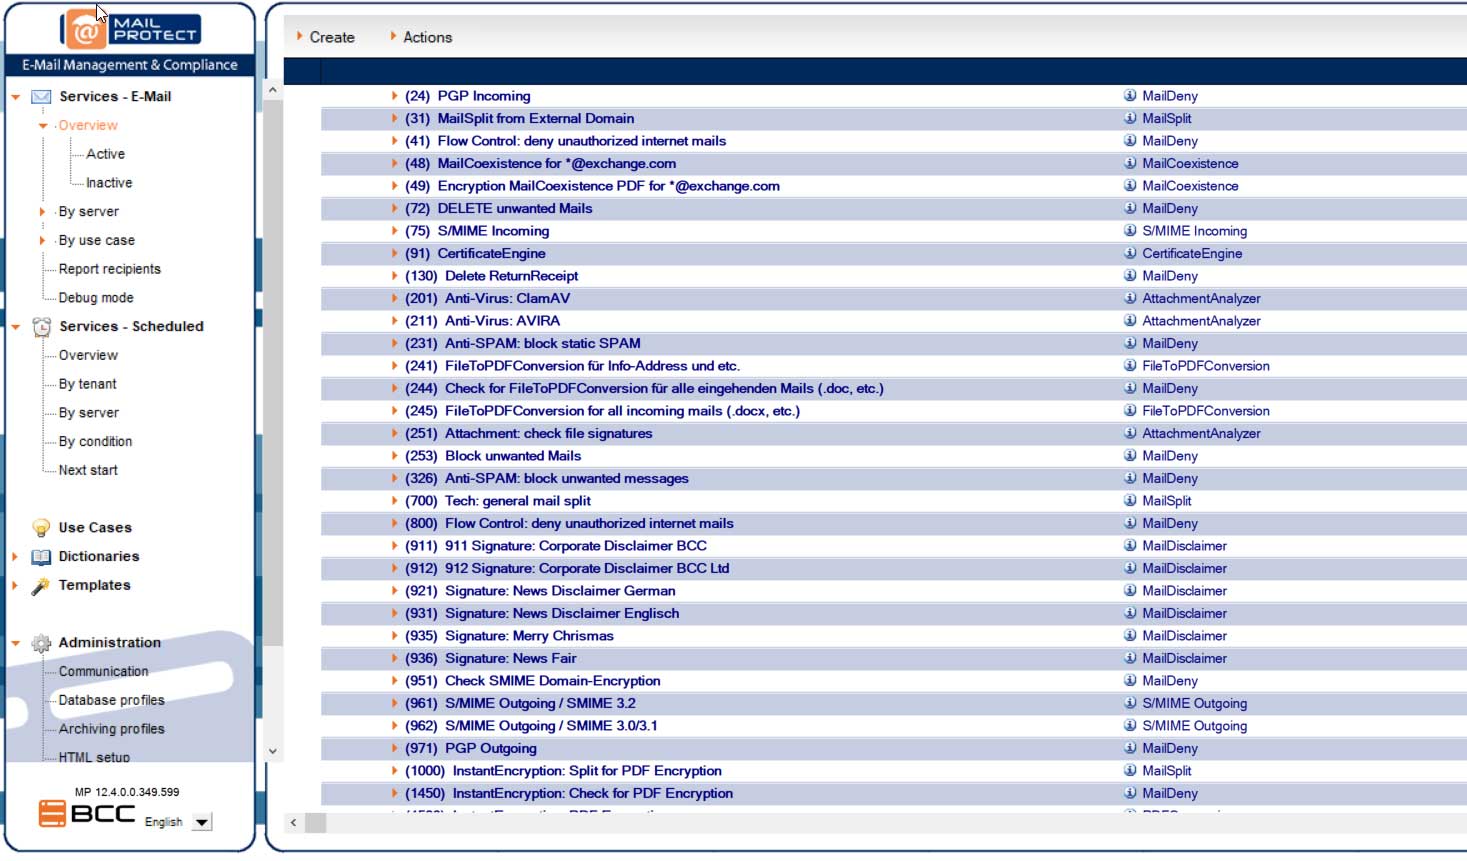Click info icon for row (961) S/MIME Outgoing
The height and width of the screenshot is (861, 1467).
pos(1130,703)
